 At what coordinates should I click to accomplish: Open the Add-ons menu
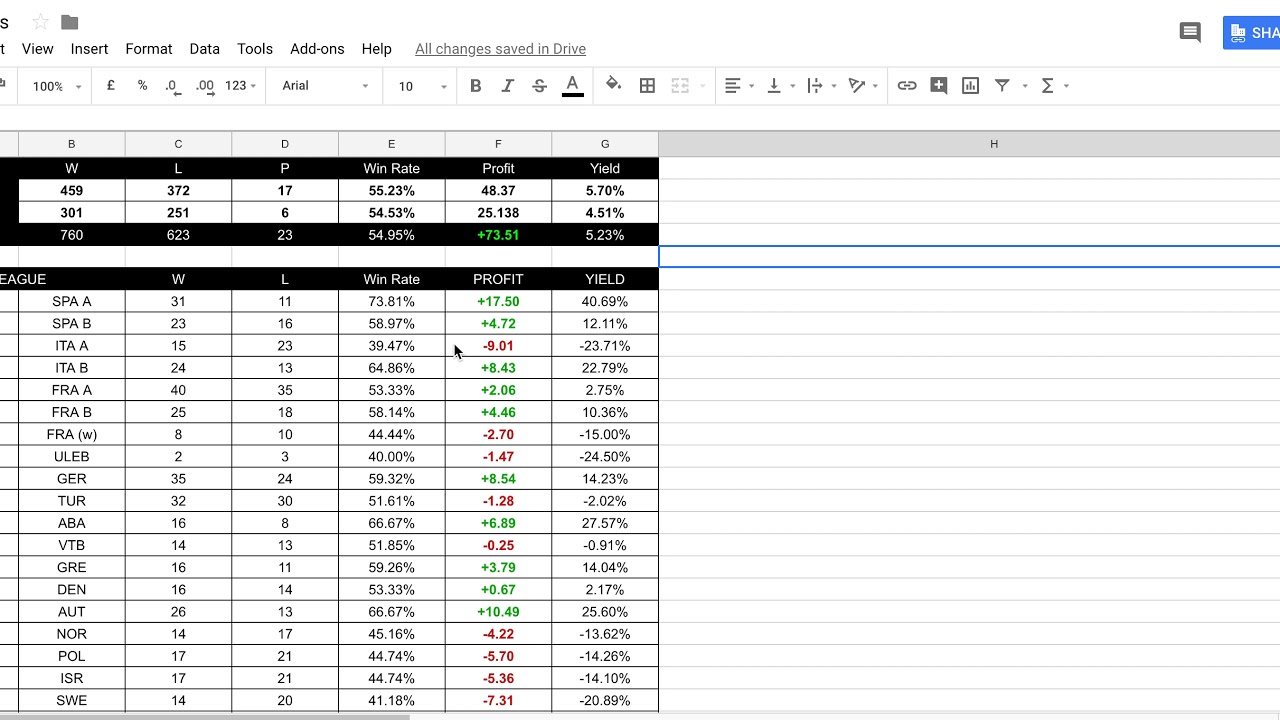click(317, 48)
